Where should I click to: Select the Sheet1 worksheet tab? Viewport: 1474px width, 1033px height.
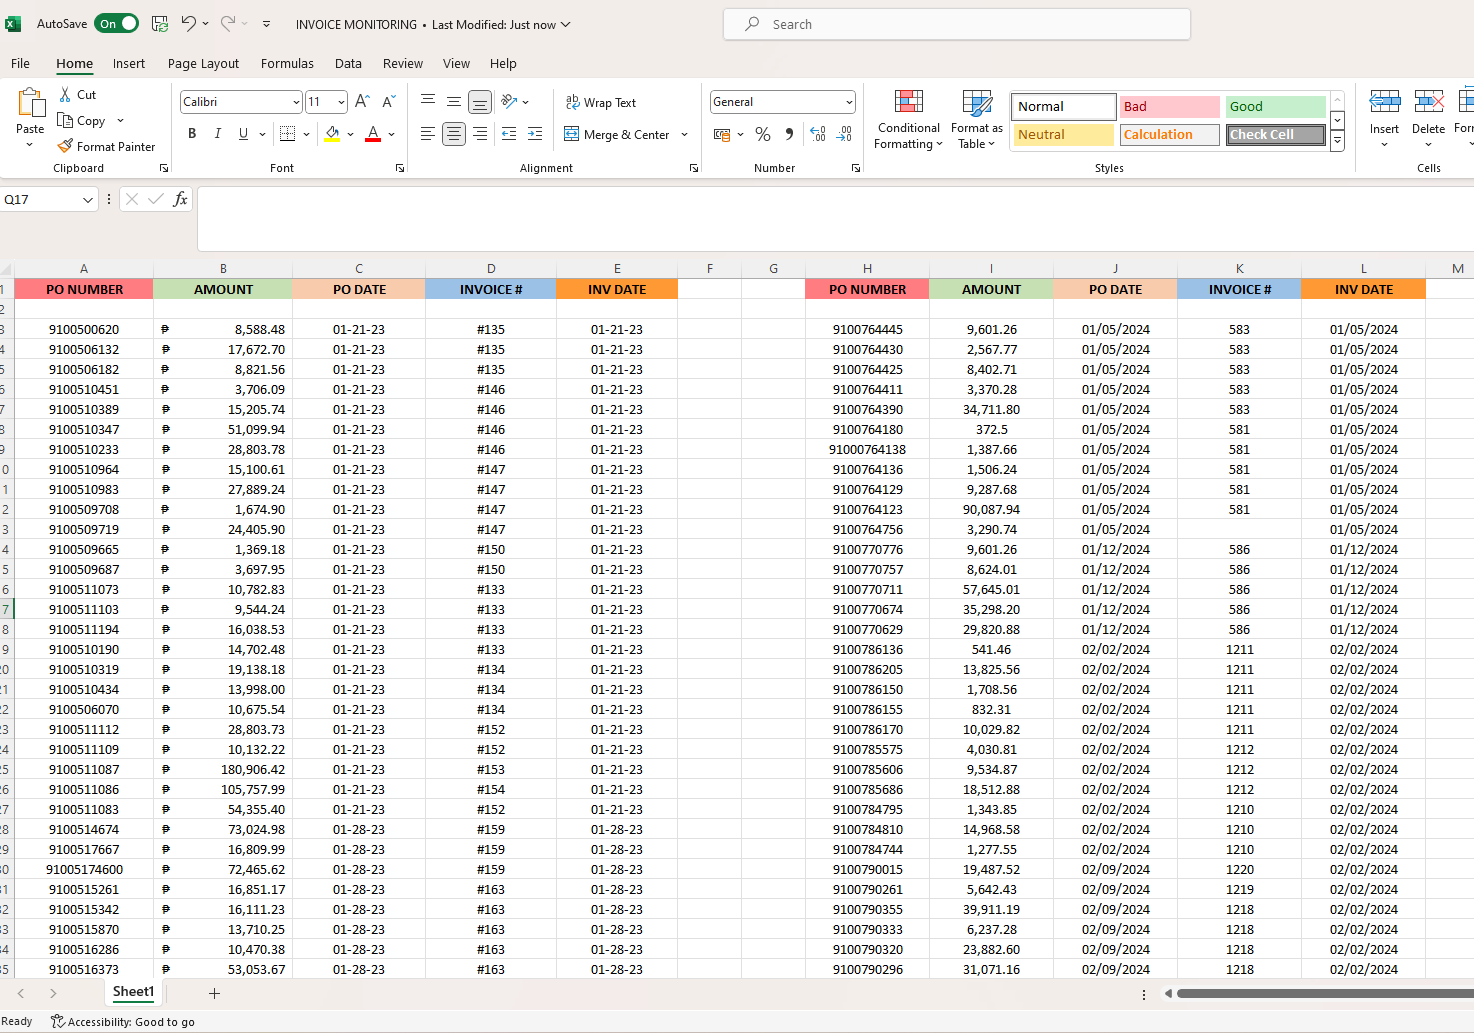[133, 992]
